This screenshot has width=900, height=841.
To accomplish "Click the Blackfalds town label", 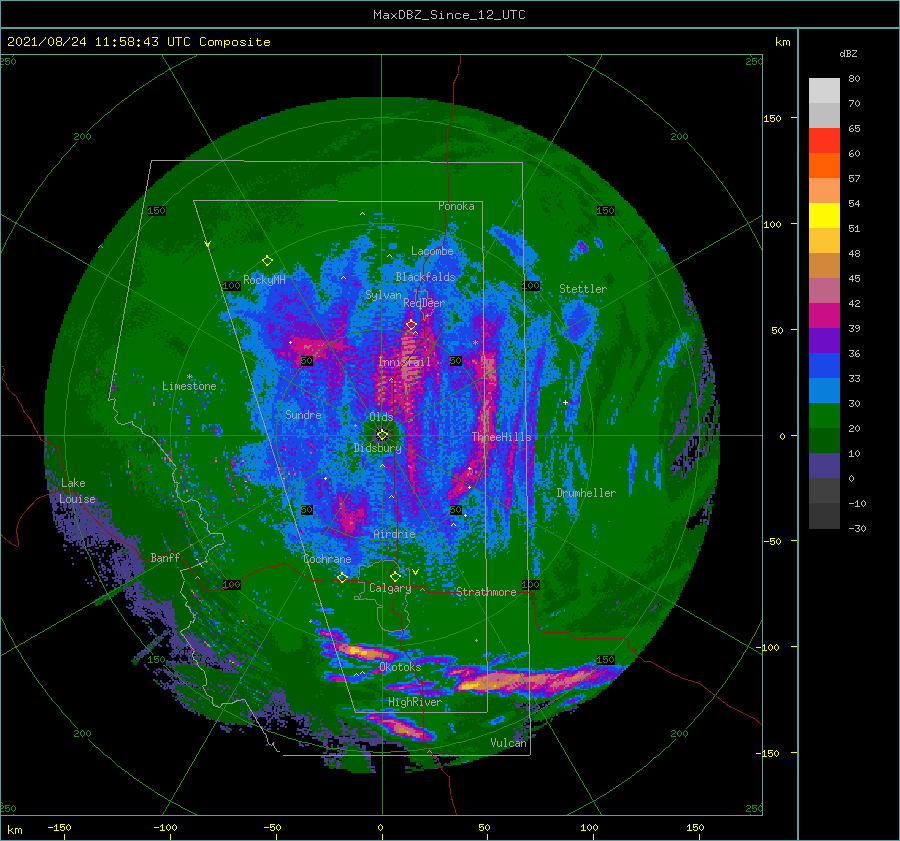I will (425, 277).
